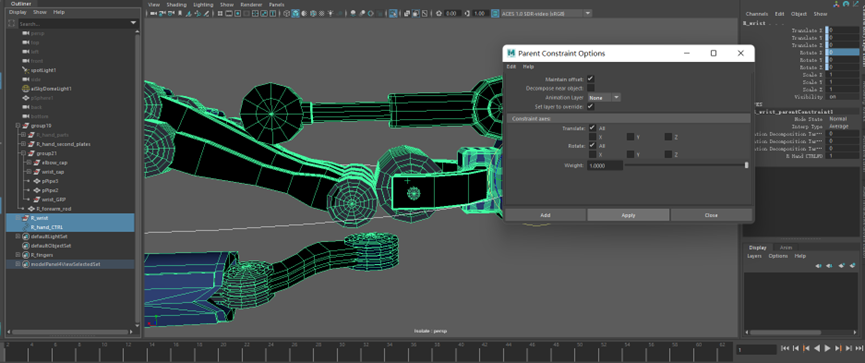Expand the R_fingers node

[18, 255]
